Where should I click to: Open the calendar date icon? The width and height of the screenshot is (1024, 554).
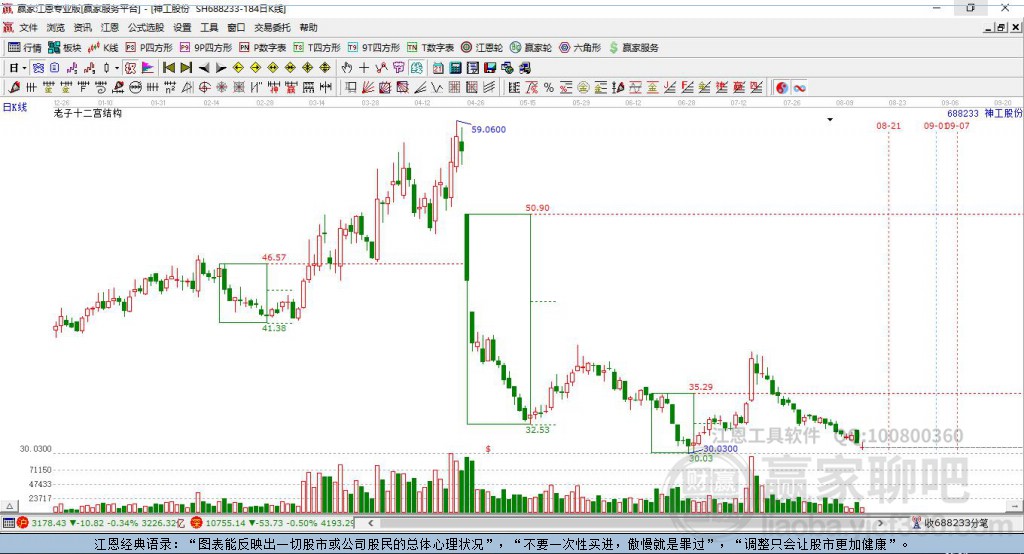click(438, 68)
